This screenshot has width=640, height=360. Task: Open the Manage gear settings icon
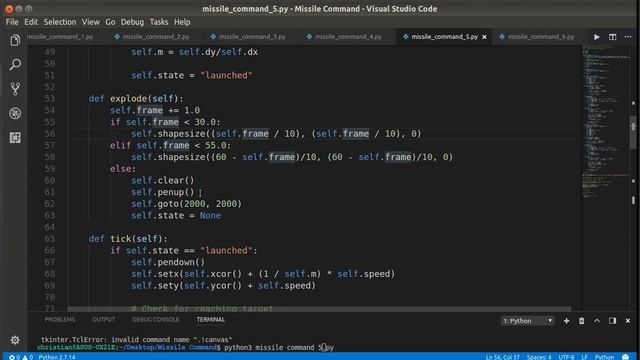pyautogui.click(x=15, y=340)
